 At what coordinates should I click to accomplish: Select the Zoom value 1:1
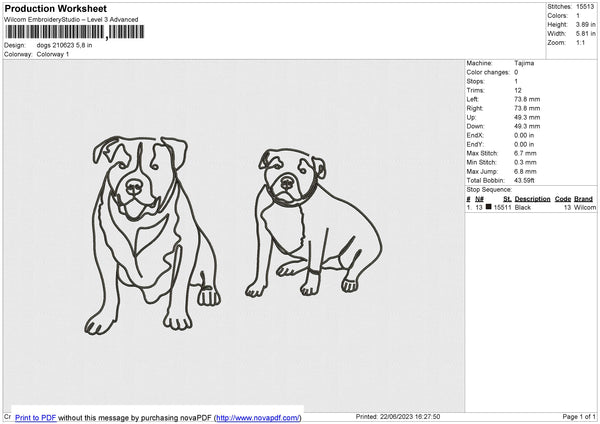click(580, 42)
